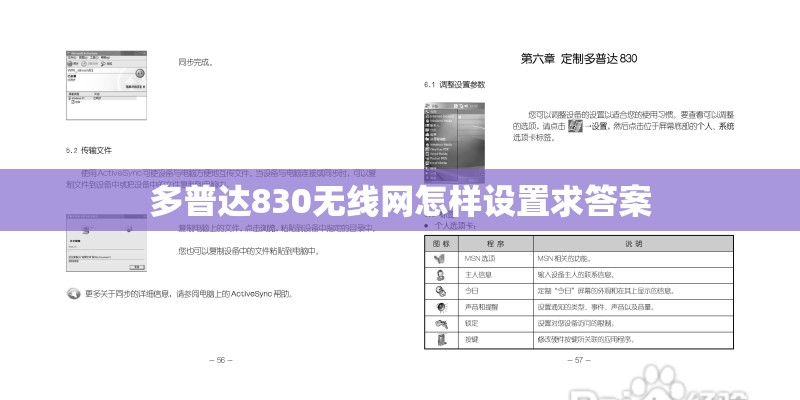800x400 pixels.
Task: Select the text 同步完成。
Action: point(195,63)
